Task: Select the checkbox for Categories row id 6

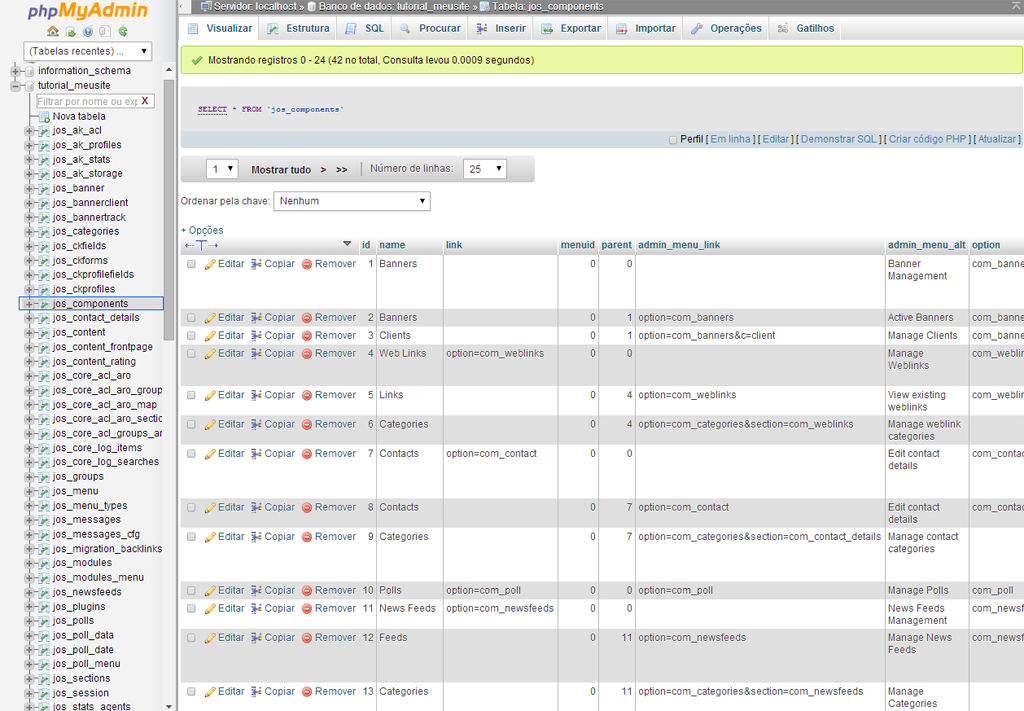Action: [x=191, y=425]
